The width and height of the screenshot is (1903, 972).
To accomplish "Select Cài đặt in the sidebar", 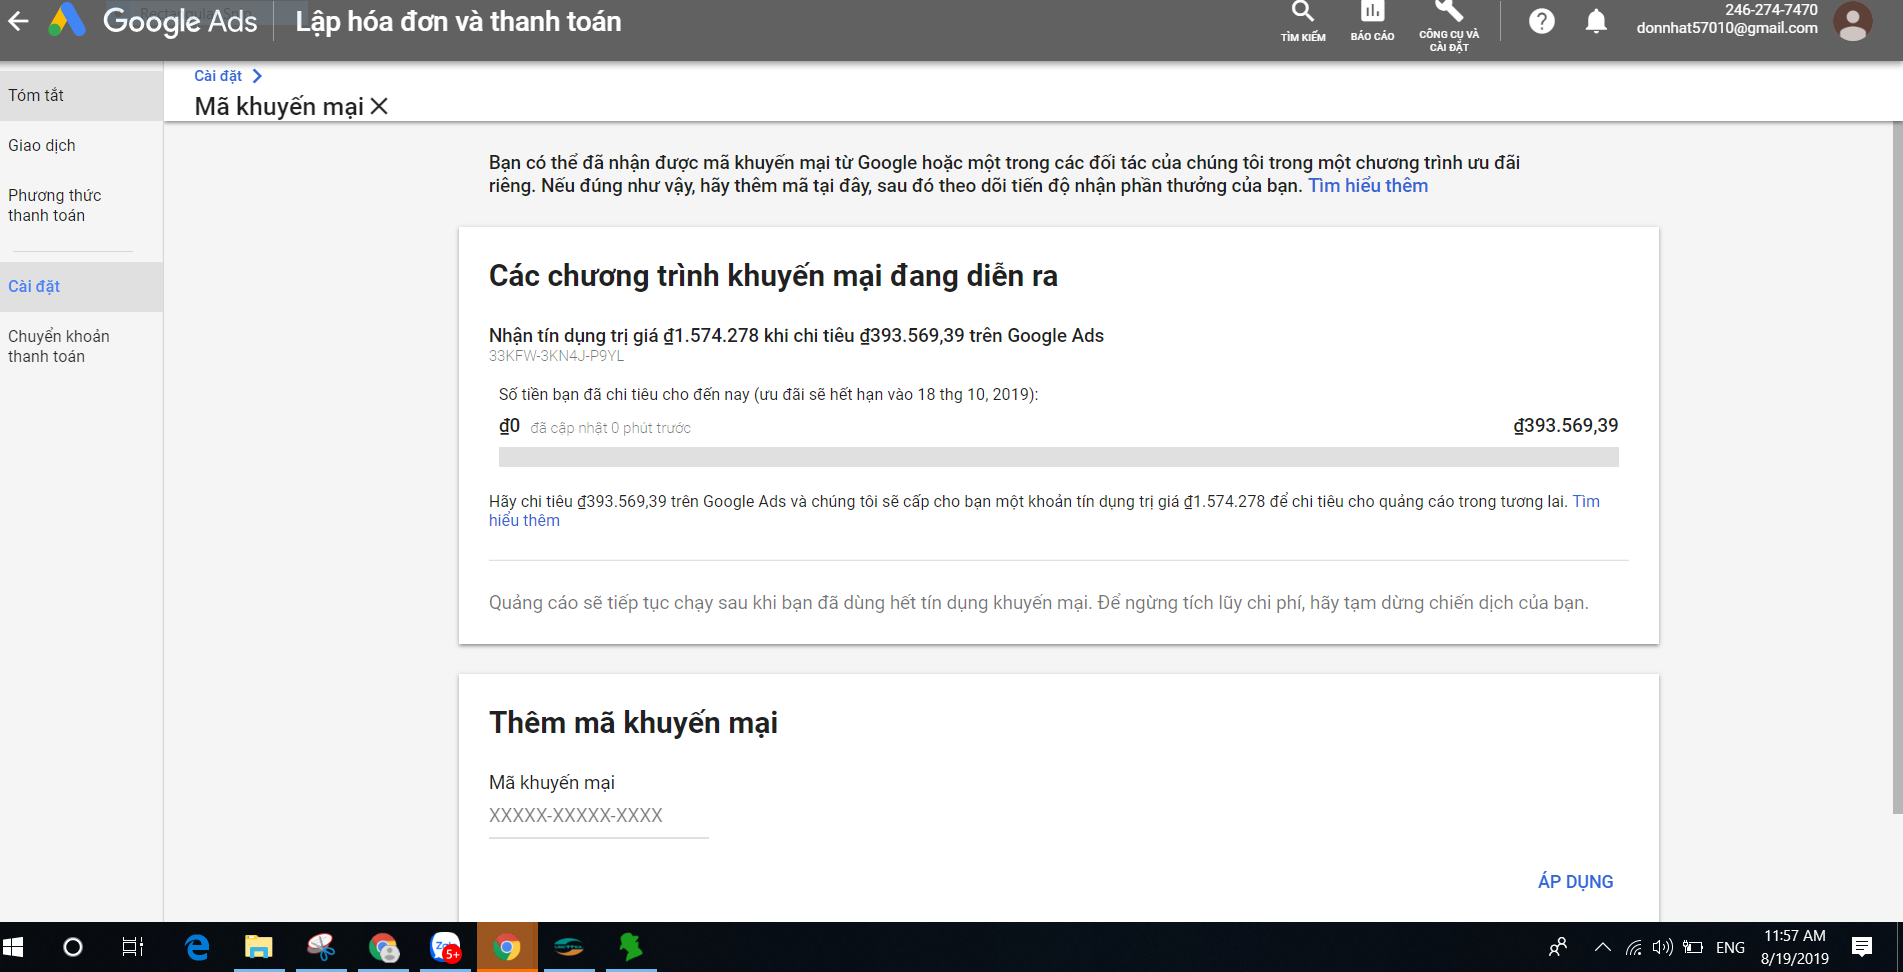I will [81, 286].
